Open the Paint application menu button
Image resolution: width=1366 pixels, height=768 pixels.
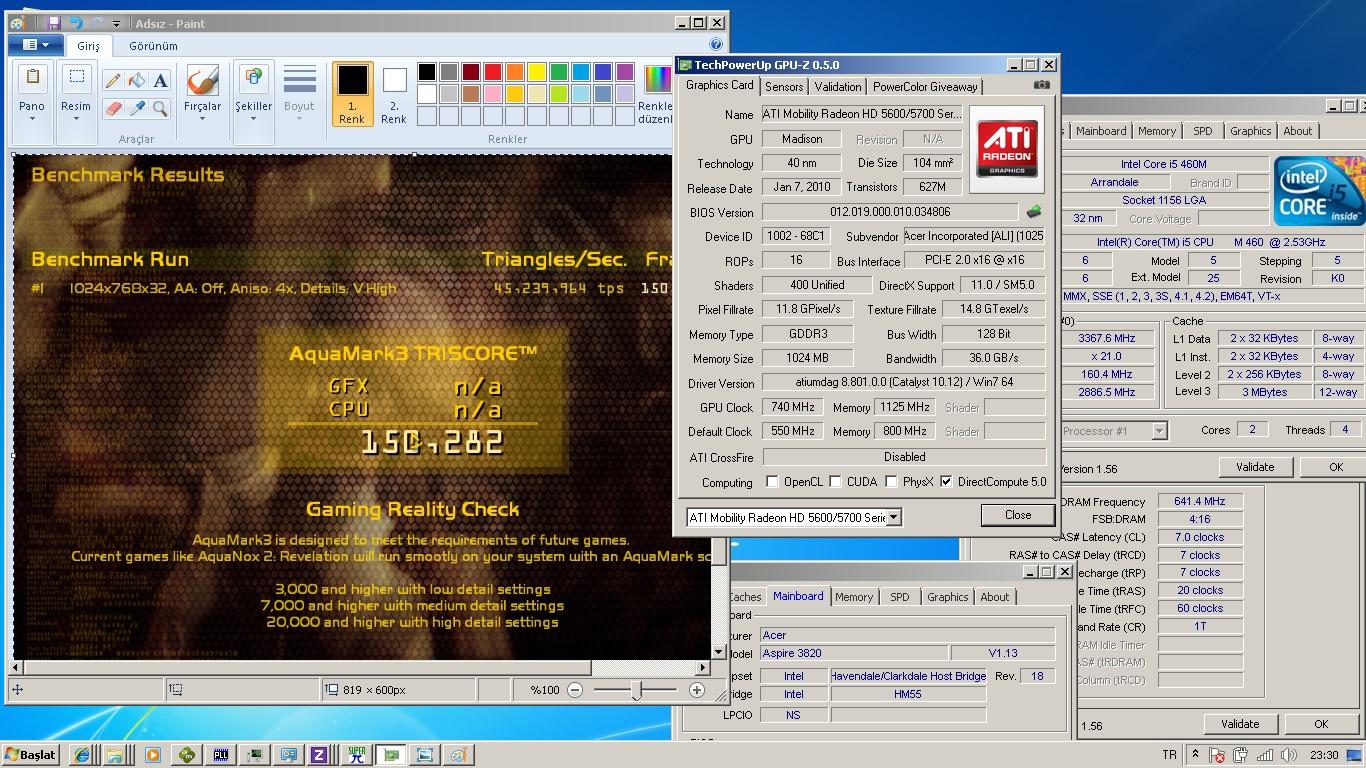36,45
